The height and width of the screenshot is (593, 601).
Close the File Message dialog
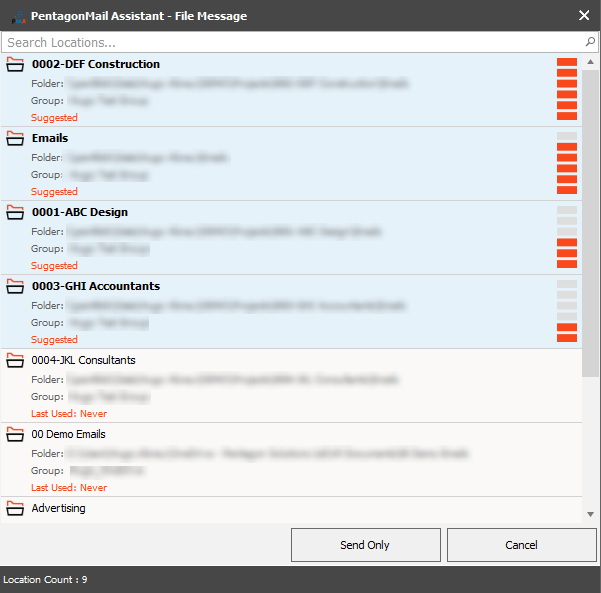(584, 15)
